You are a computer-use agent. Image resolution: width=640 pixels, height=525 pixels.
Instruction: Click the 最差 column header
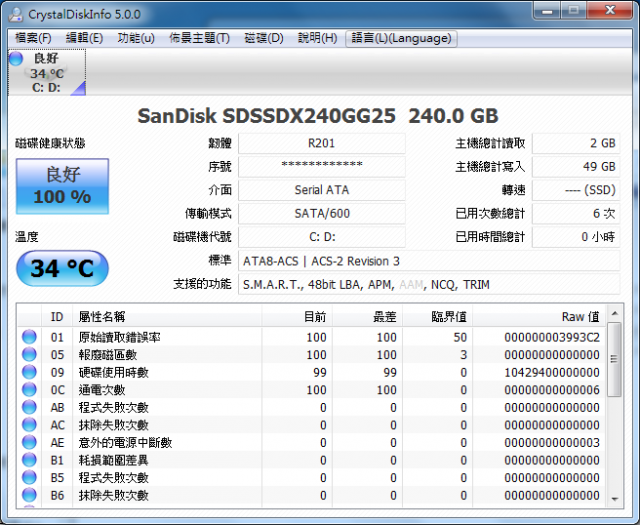pos(367,317)
